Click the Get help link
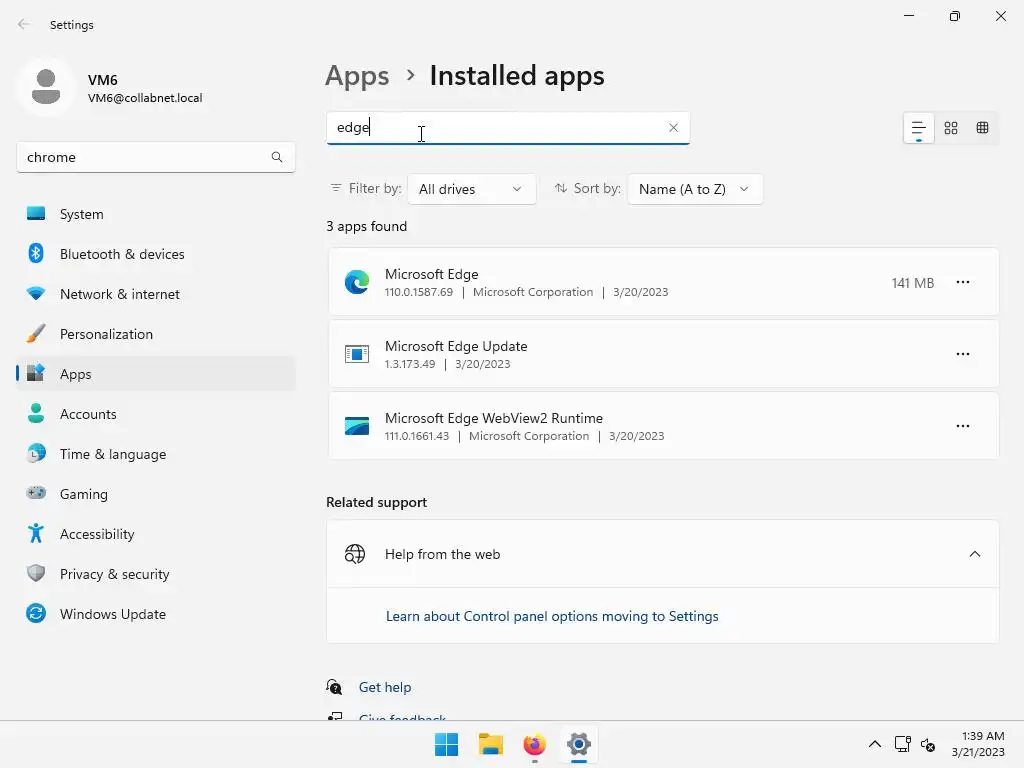Image resolution: width=1024 pixels, height=768 pixels. (385, 687)
